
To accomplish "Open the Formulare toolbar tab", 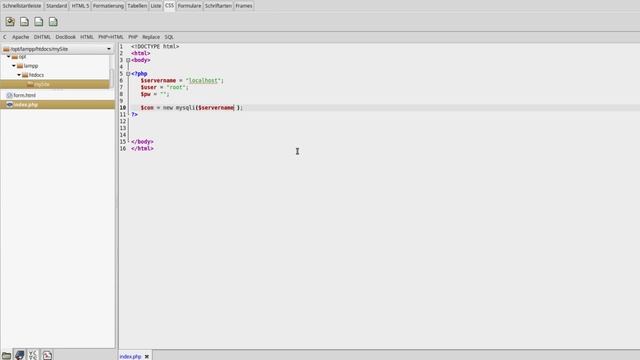I will (x=189, y=6).
